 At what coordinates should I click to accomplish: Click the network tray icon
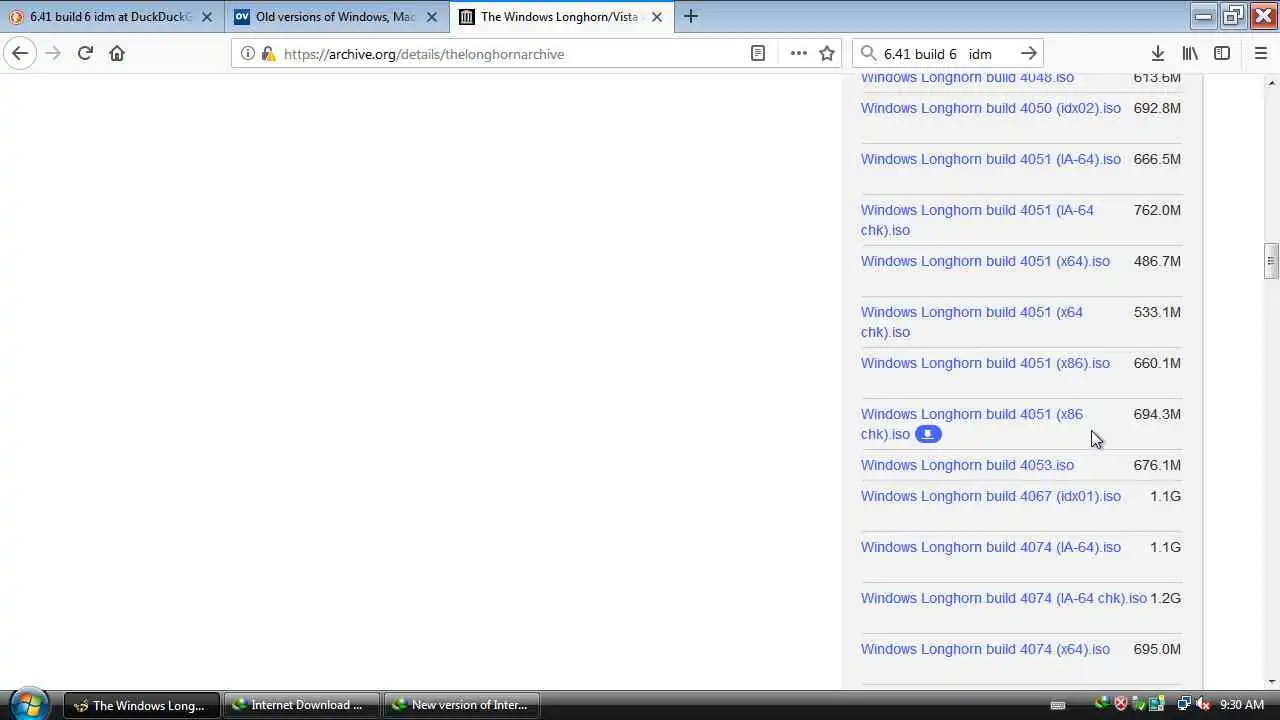pyautogui.click(x=1184, y=704)
